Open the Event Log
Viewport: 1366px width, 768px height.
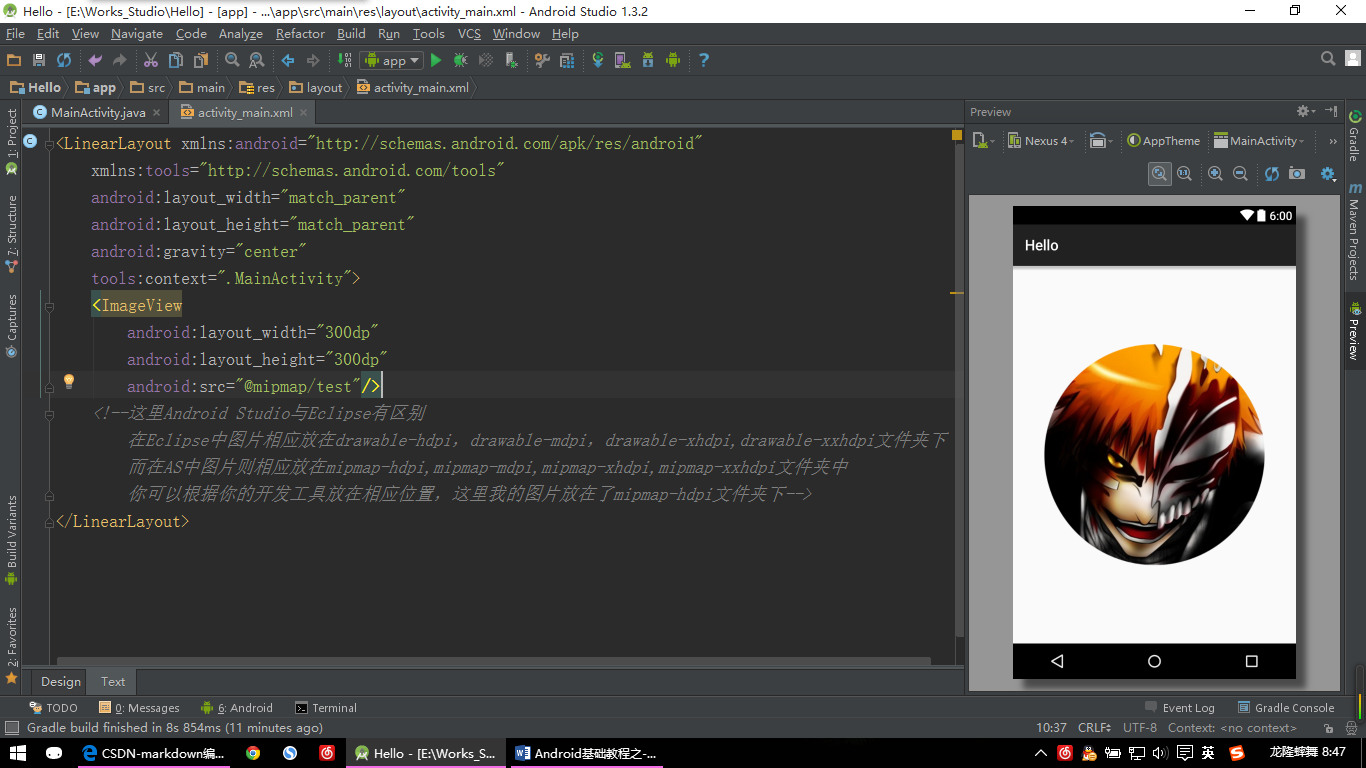[x=1180, y=707]
